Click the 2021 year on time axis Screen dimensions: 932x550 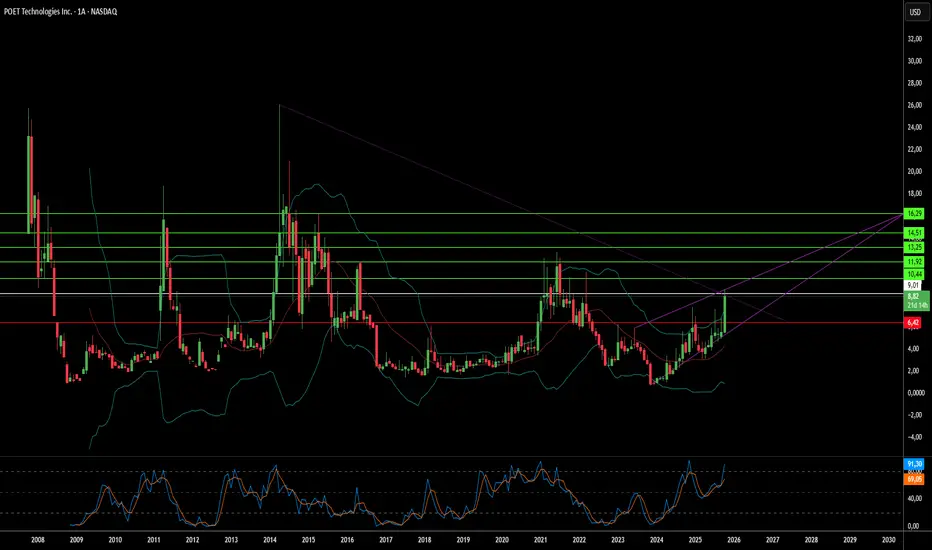coord(540,540)
